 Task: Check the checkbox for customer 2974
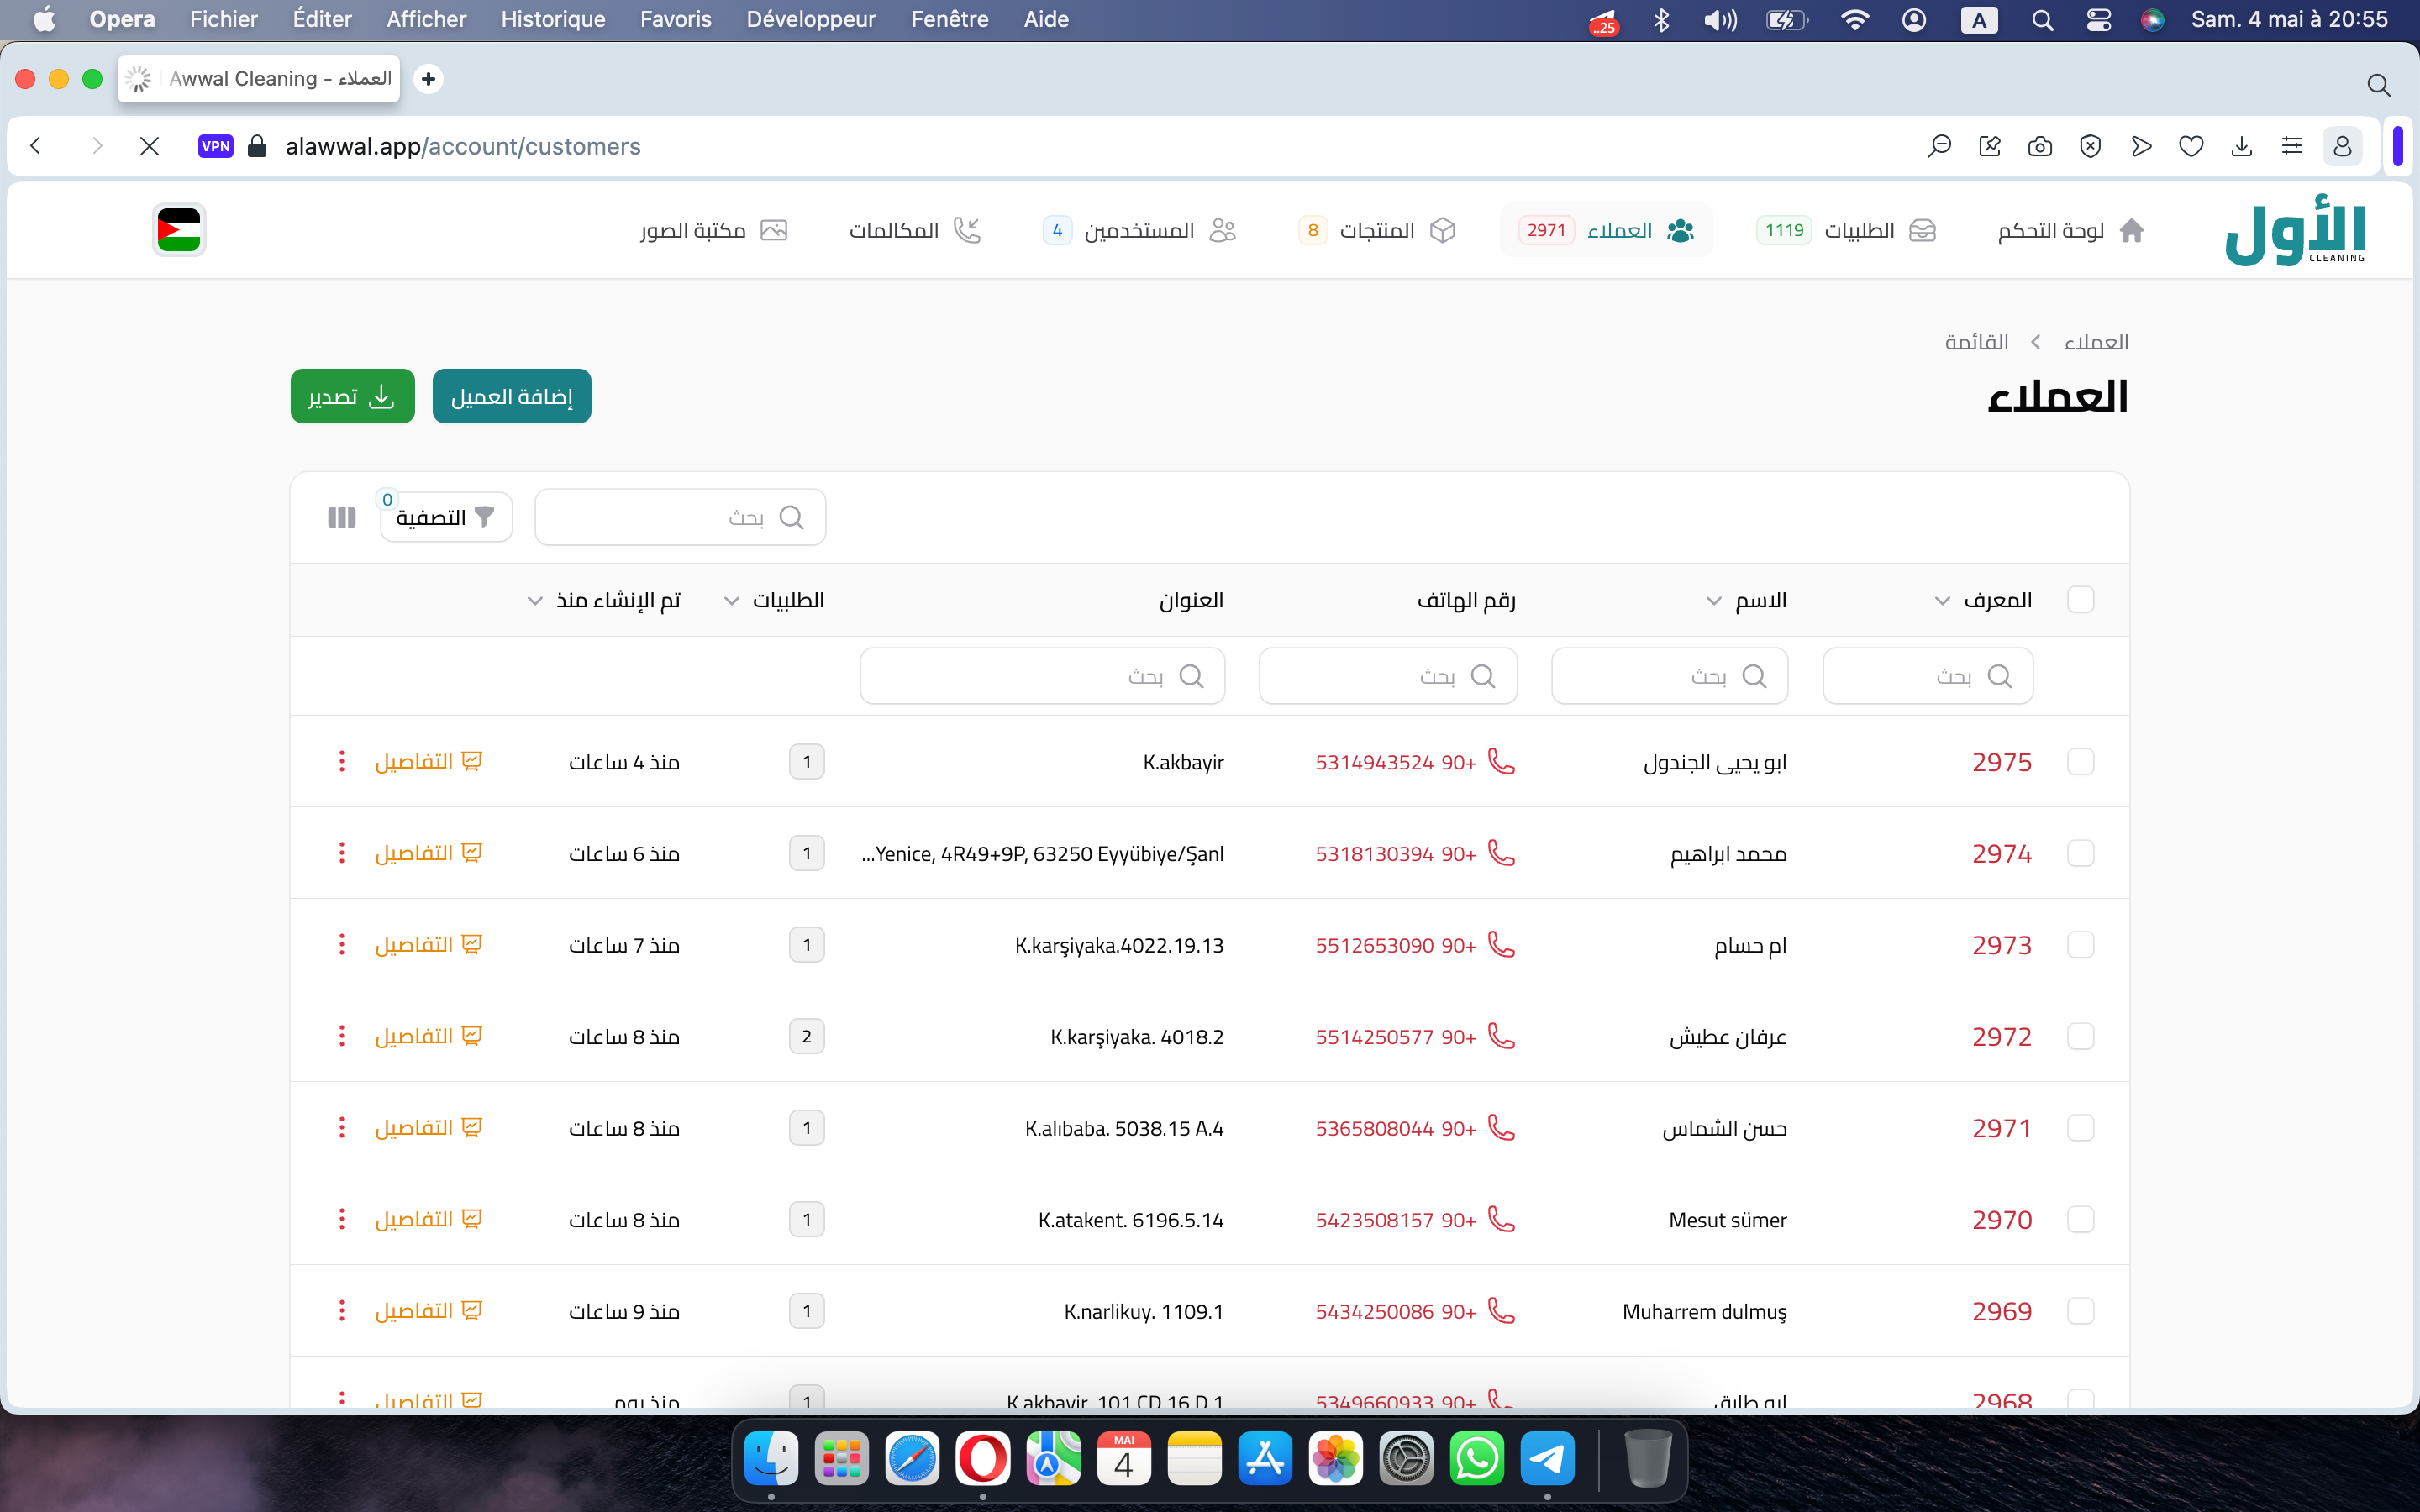(x=2080, y=854)
